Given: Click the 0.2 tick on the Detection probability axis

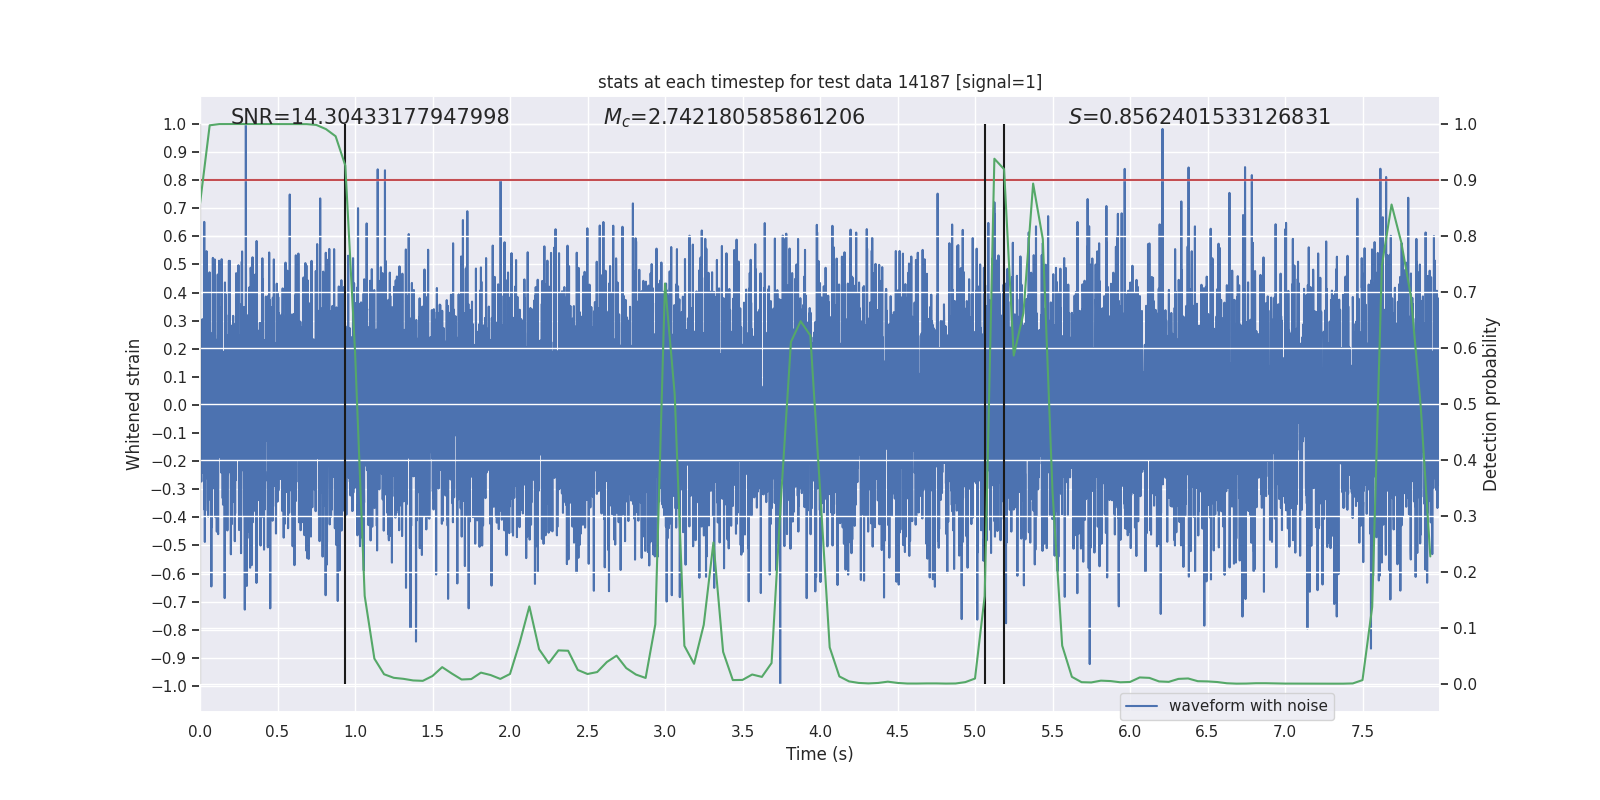Looking at the screenshot, I should [x=1465, y=572].
